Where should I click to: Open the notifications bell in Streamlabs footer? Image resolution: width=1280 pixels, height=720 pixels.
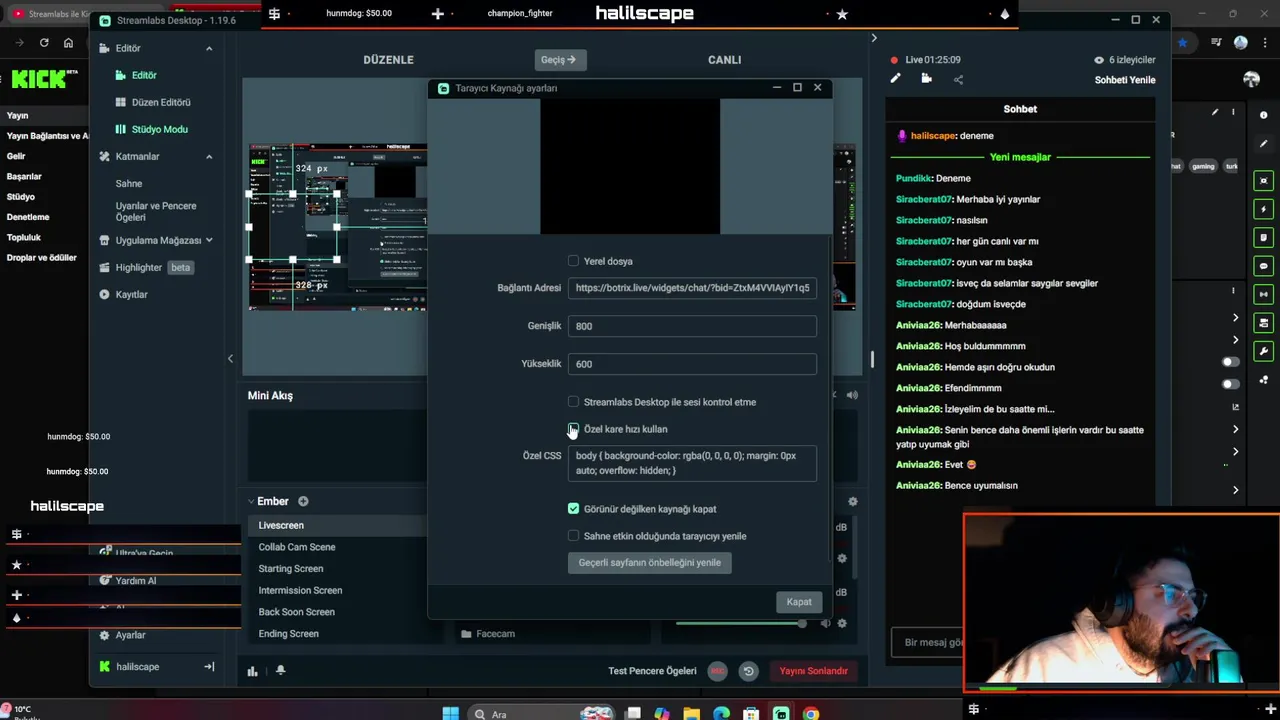click(280, 671)
